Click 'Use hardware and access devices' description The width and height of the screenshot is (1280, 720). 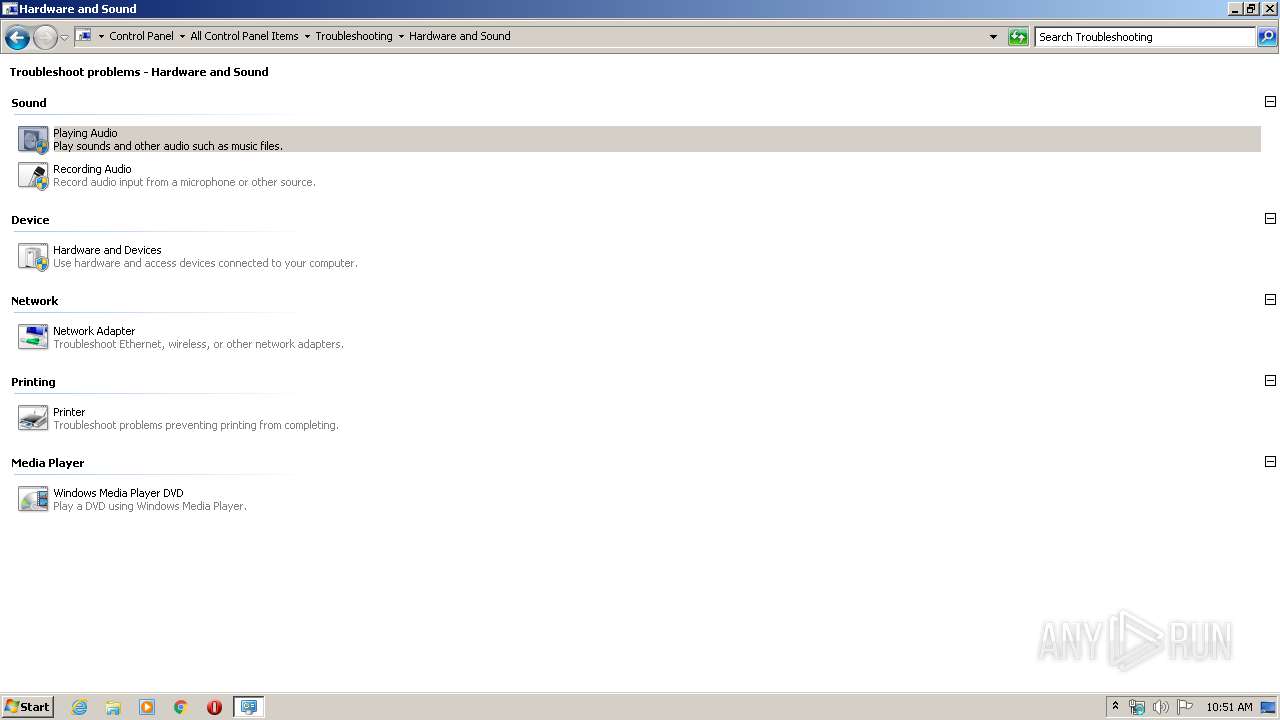205,263
